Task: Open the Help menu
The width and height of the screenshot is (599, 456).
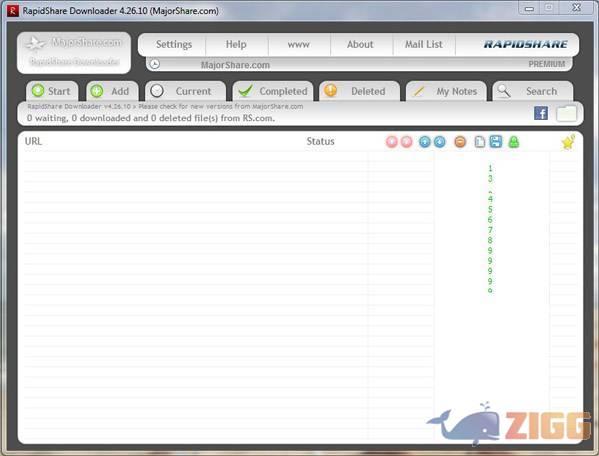Action: (236, 44)
